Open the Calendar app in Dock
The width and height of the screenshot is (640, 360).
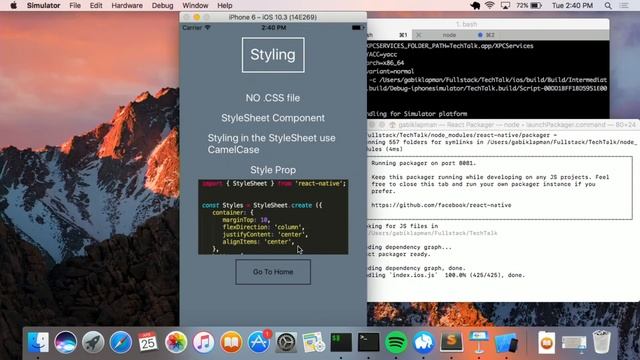[x=148, y=342]
